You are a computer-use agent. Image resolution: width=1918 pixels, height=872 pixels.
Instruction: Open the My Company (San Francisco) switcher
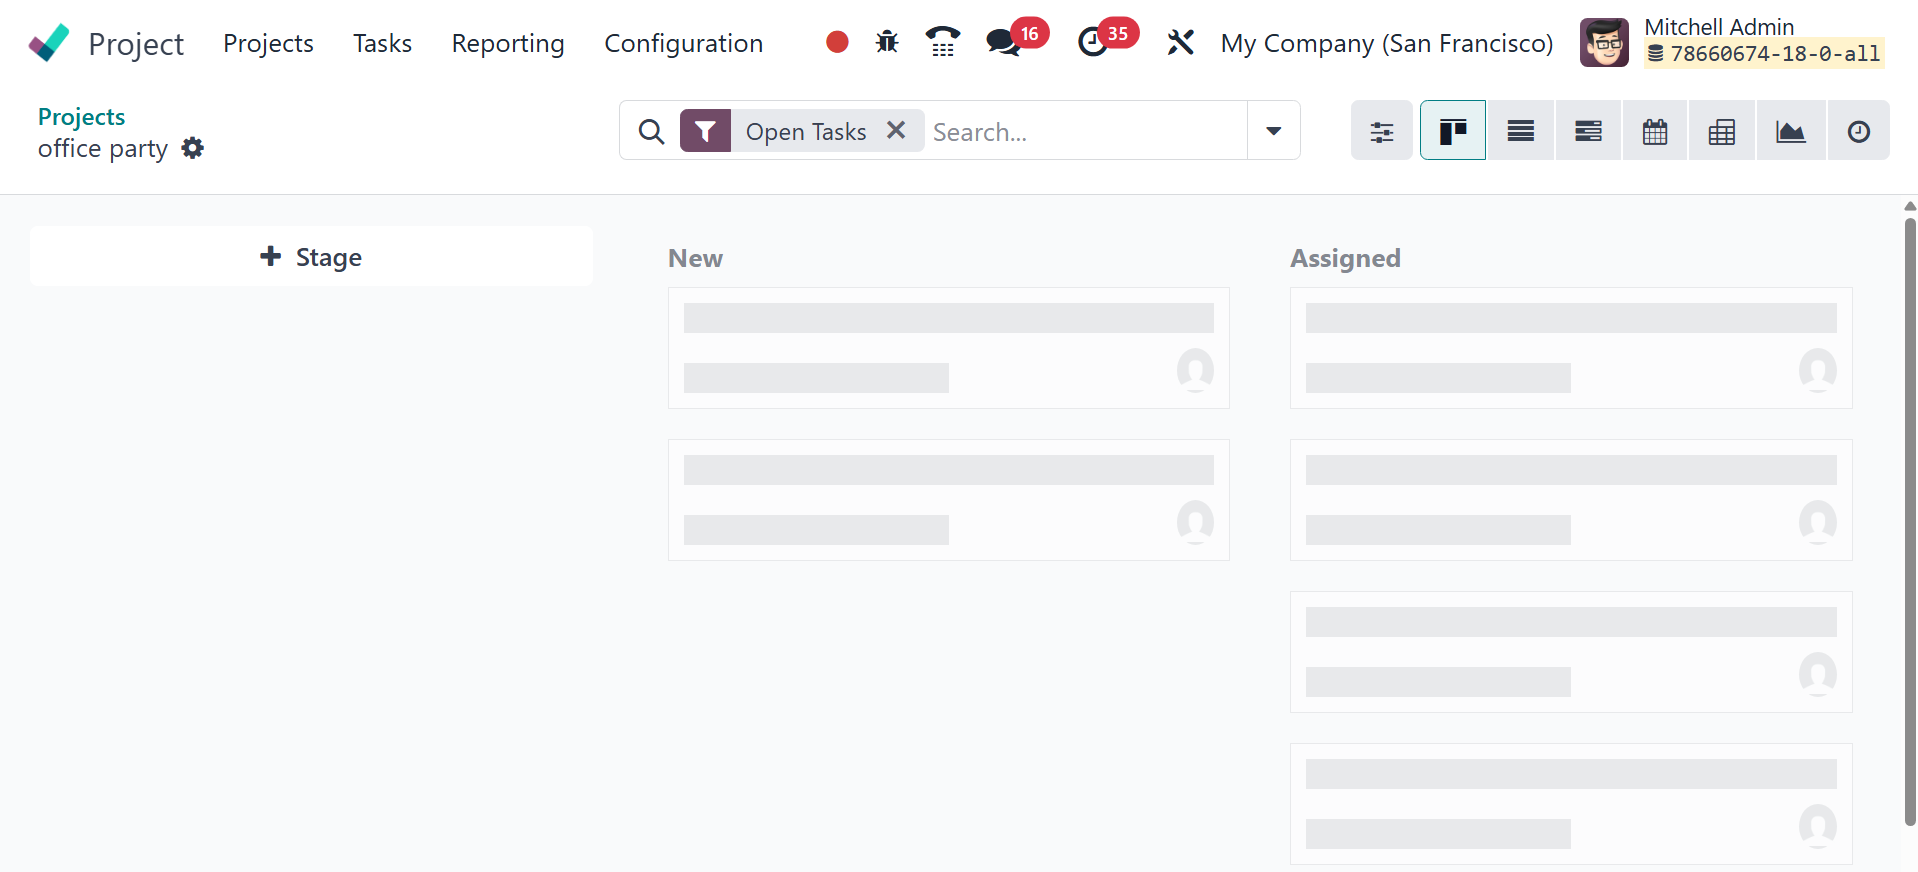click(x=1386, y=43)
